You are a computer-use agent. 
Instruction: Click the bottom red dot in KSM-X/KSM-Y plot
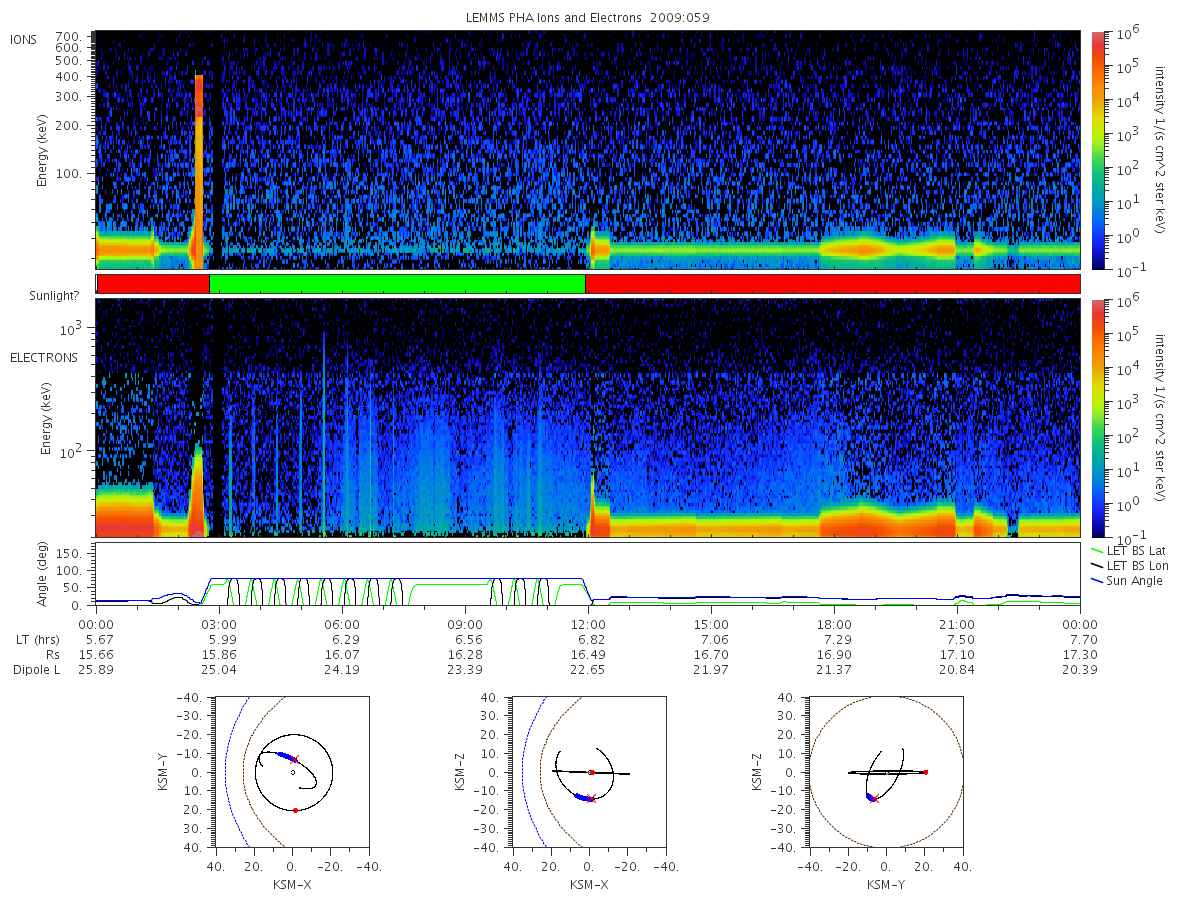[x=295, y=810]
